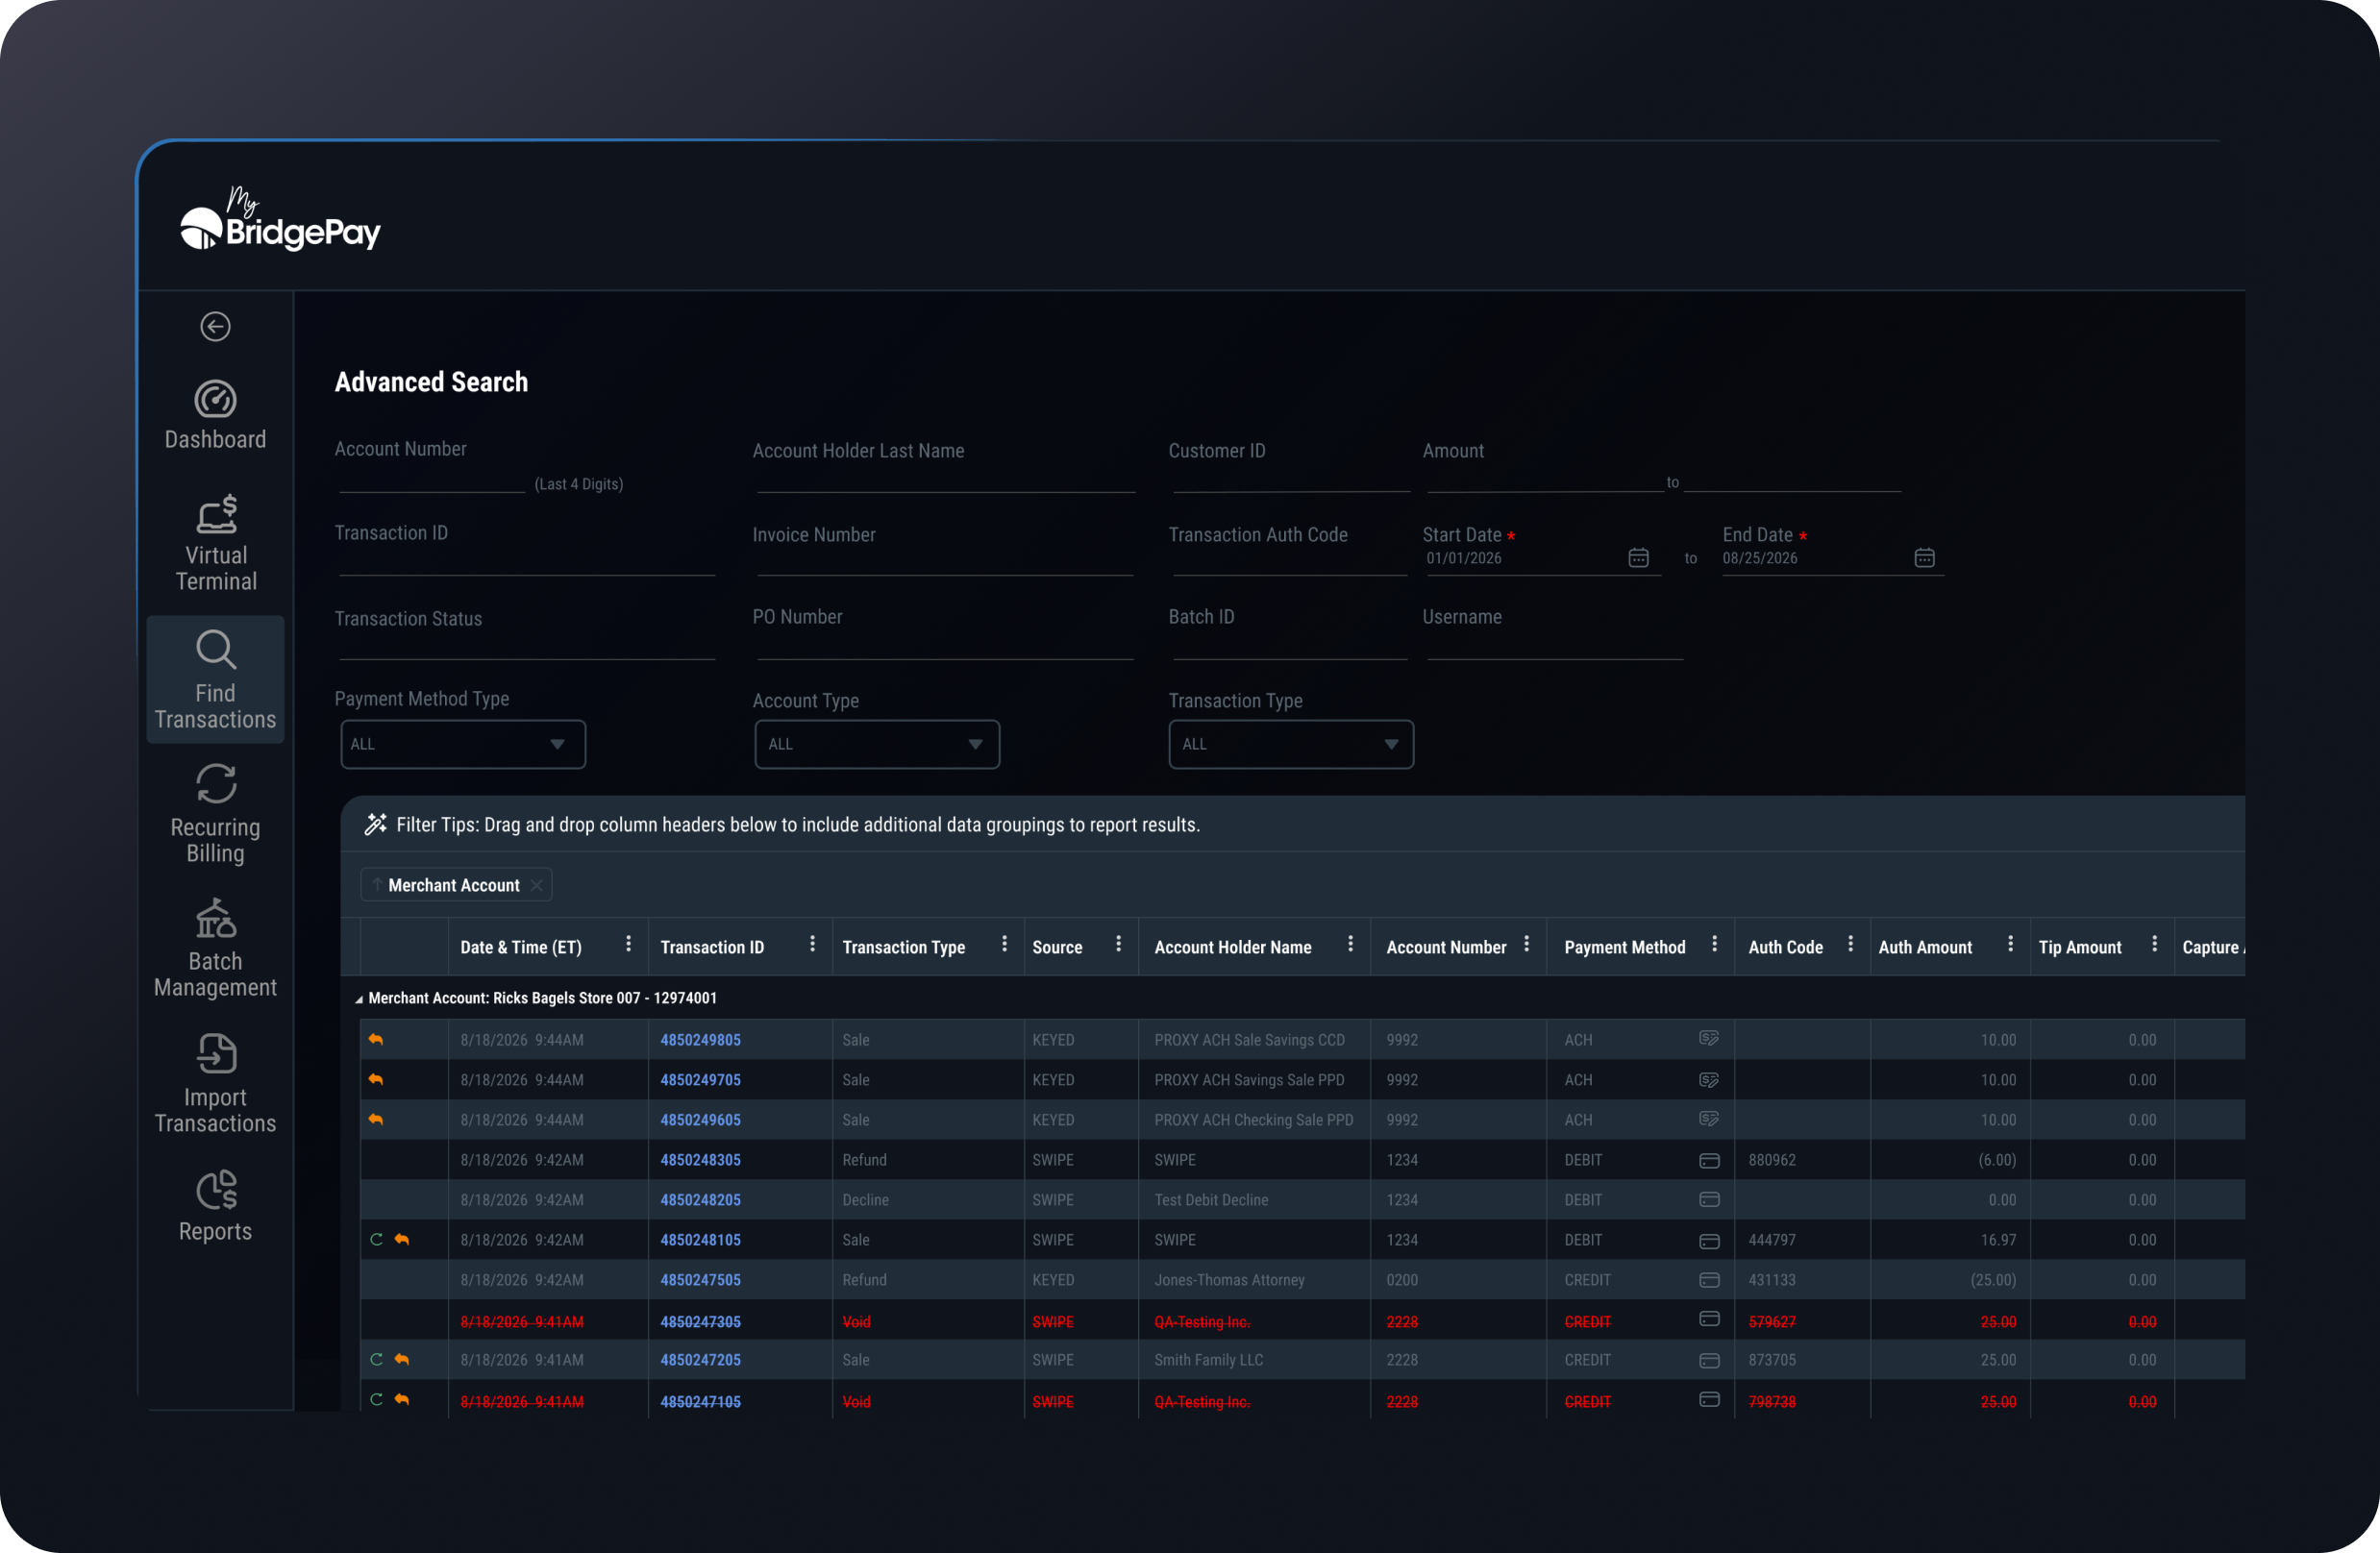
Task: Click the MyBridgePay logo
Action: (x=280, y=219)
